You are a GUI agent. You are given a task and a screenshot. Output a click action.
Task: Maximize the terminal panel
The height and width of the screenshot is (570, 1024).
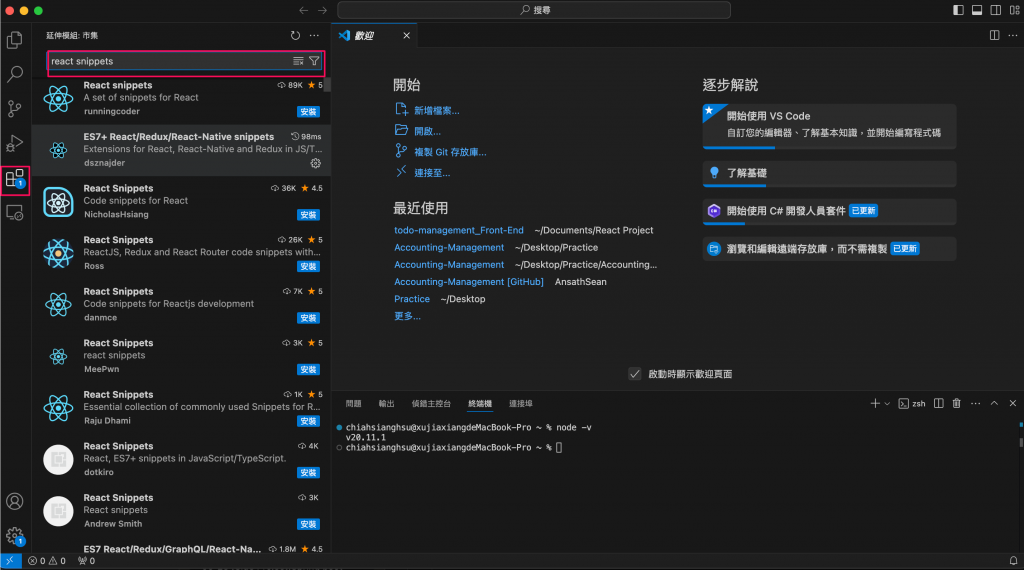pyautogui.click(x=994, y=404)
